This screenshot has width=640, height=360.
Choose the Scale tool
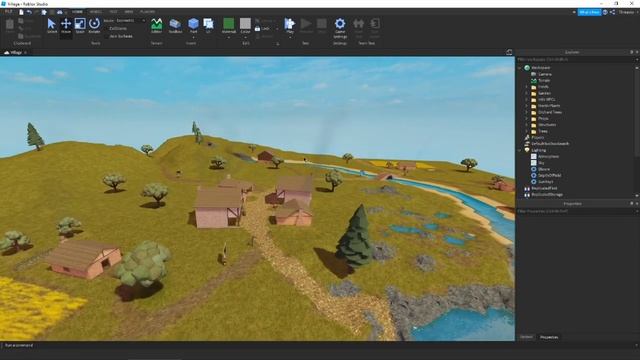(x=80, y=24)
